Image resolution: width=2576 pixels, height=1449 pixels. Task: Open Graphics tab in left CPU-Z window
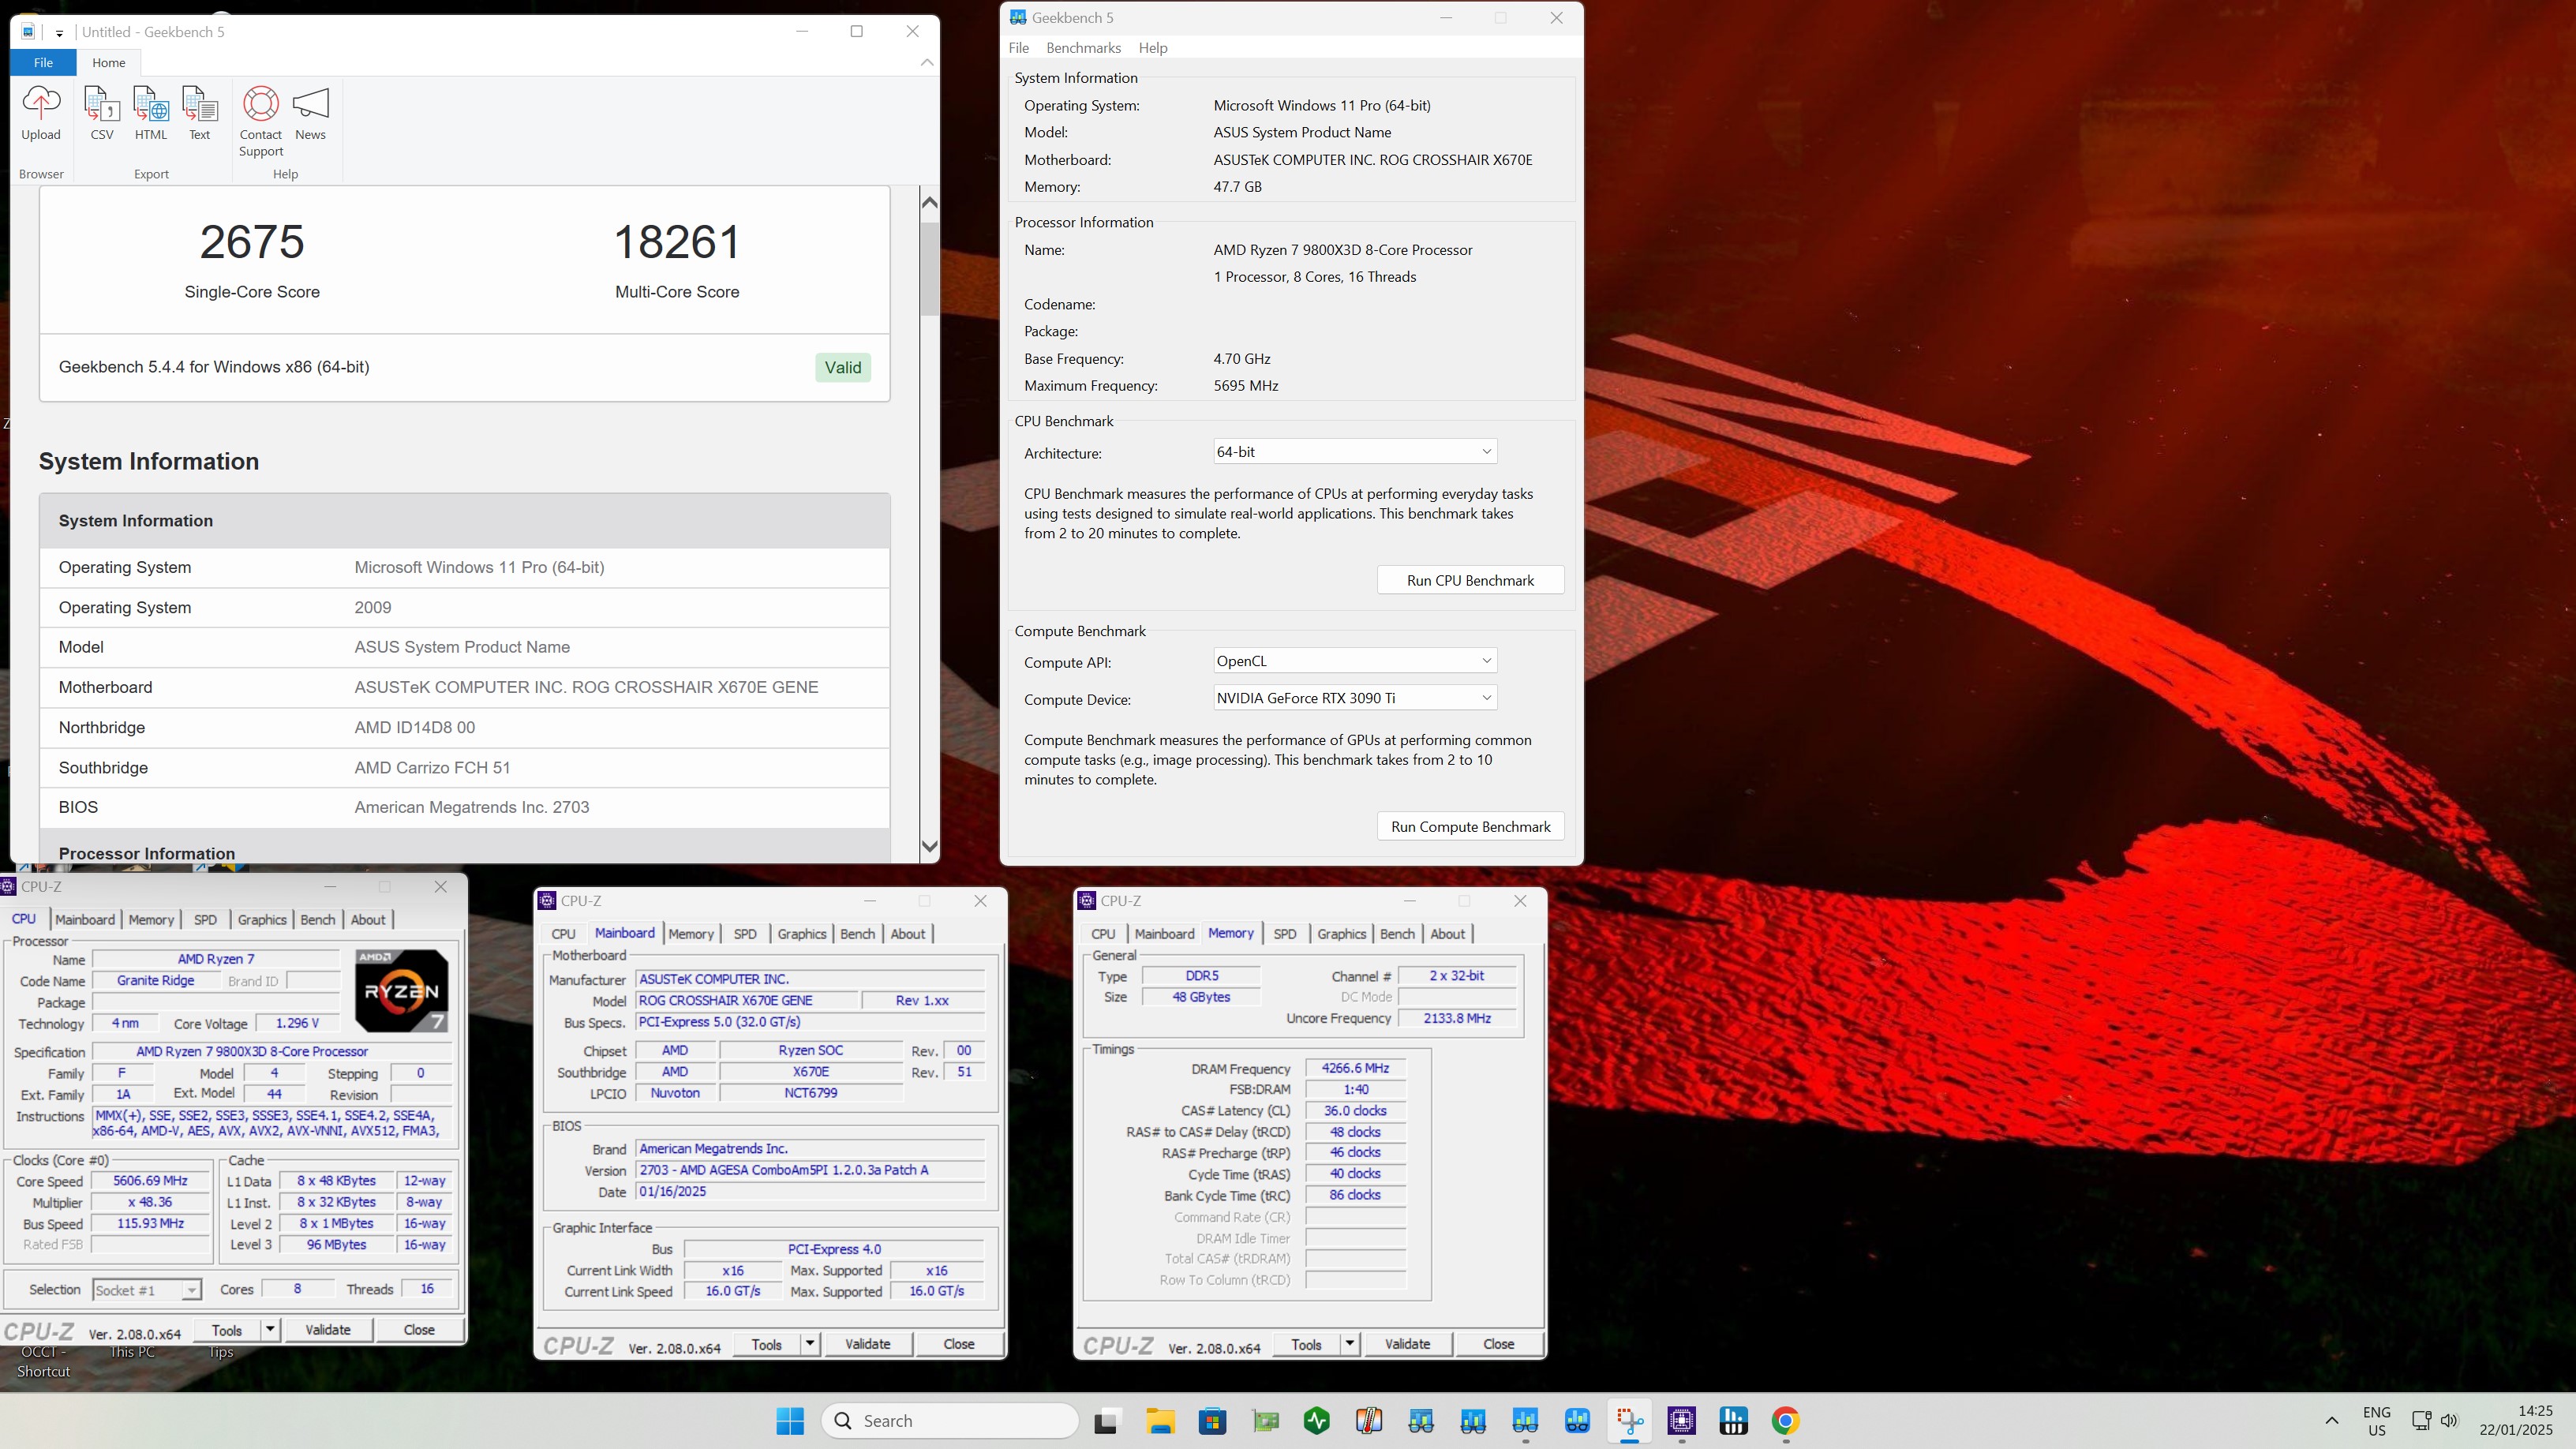point(262,920)
